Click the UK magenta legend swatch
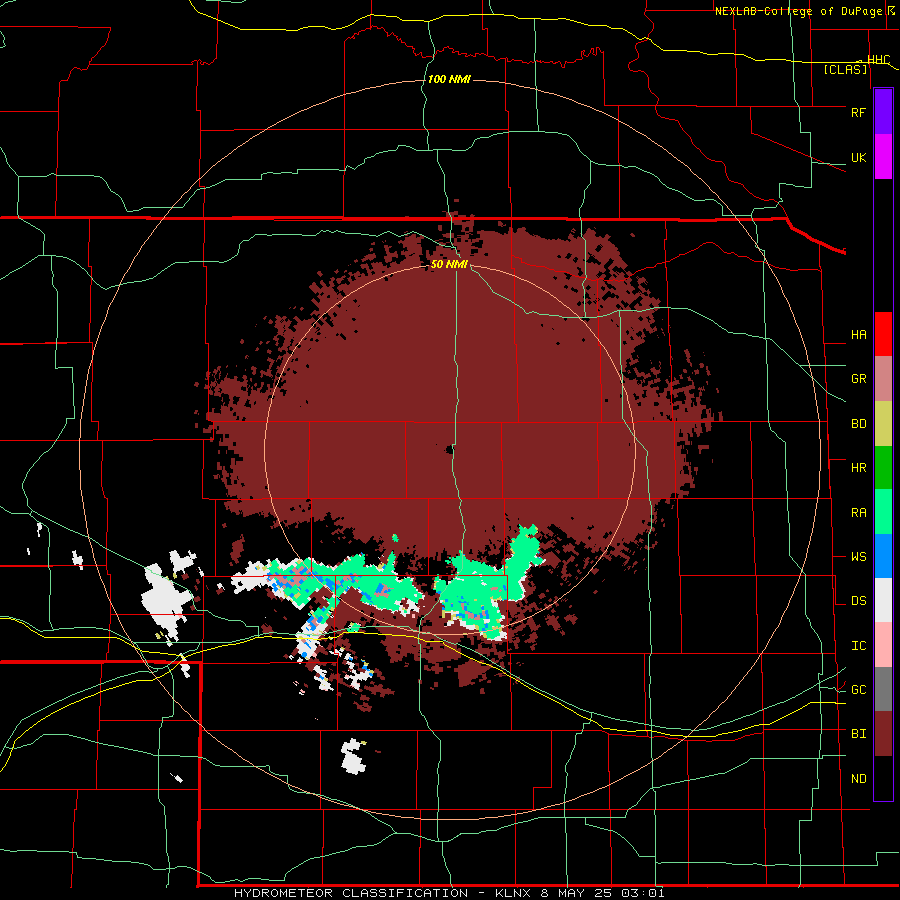The height and width of the screenshot is (900, 900). point(883,157)
